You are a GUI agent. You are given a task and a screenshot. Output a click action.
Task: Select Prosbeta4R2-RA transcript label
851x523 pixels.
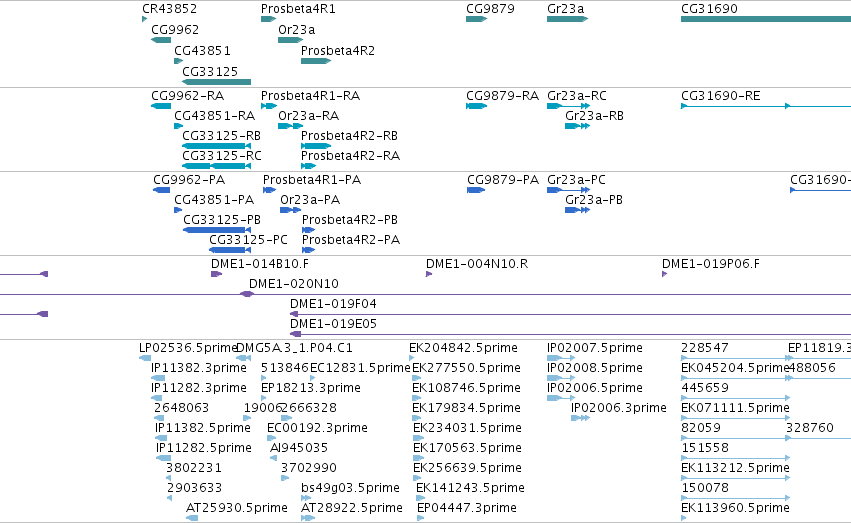coord(351,156)
